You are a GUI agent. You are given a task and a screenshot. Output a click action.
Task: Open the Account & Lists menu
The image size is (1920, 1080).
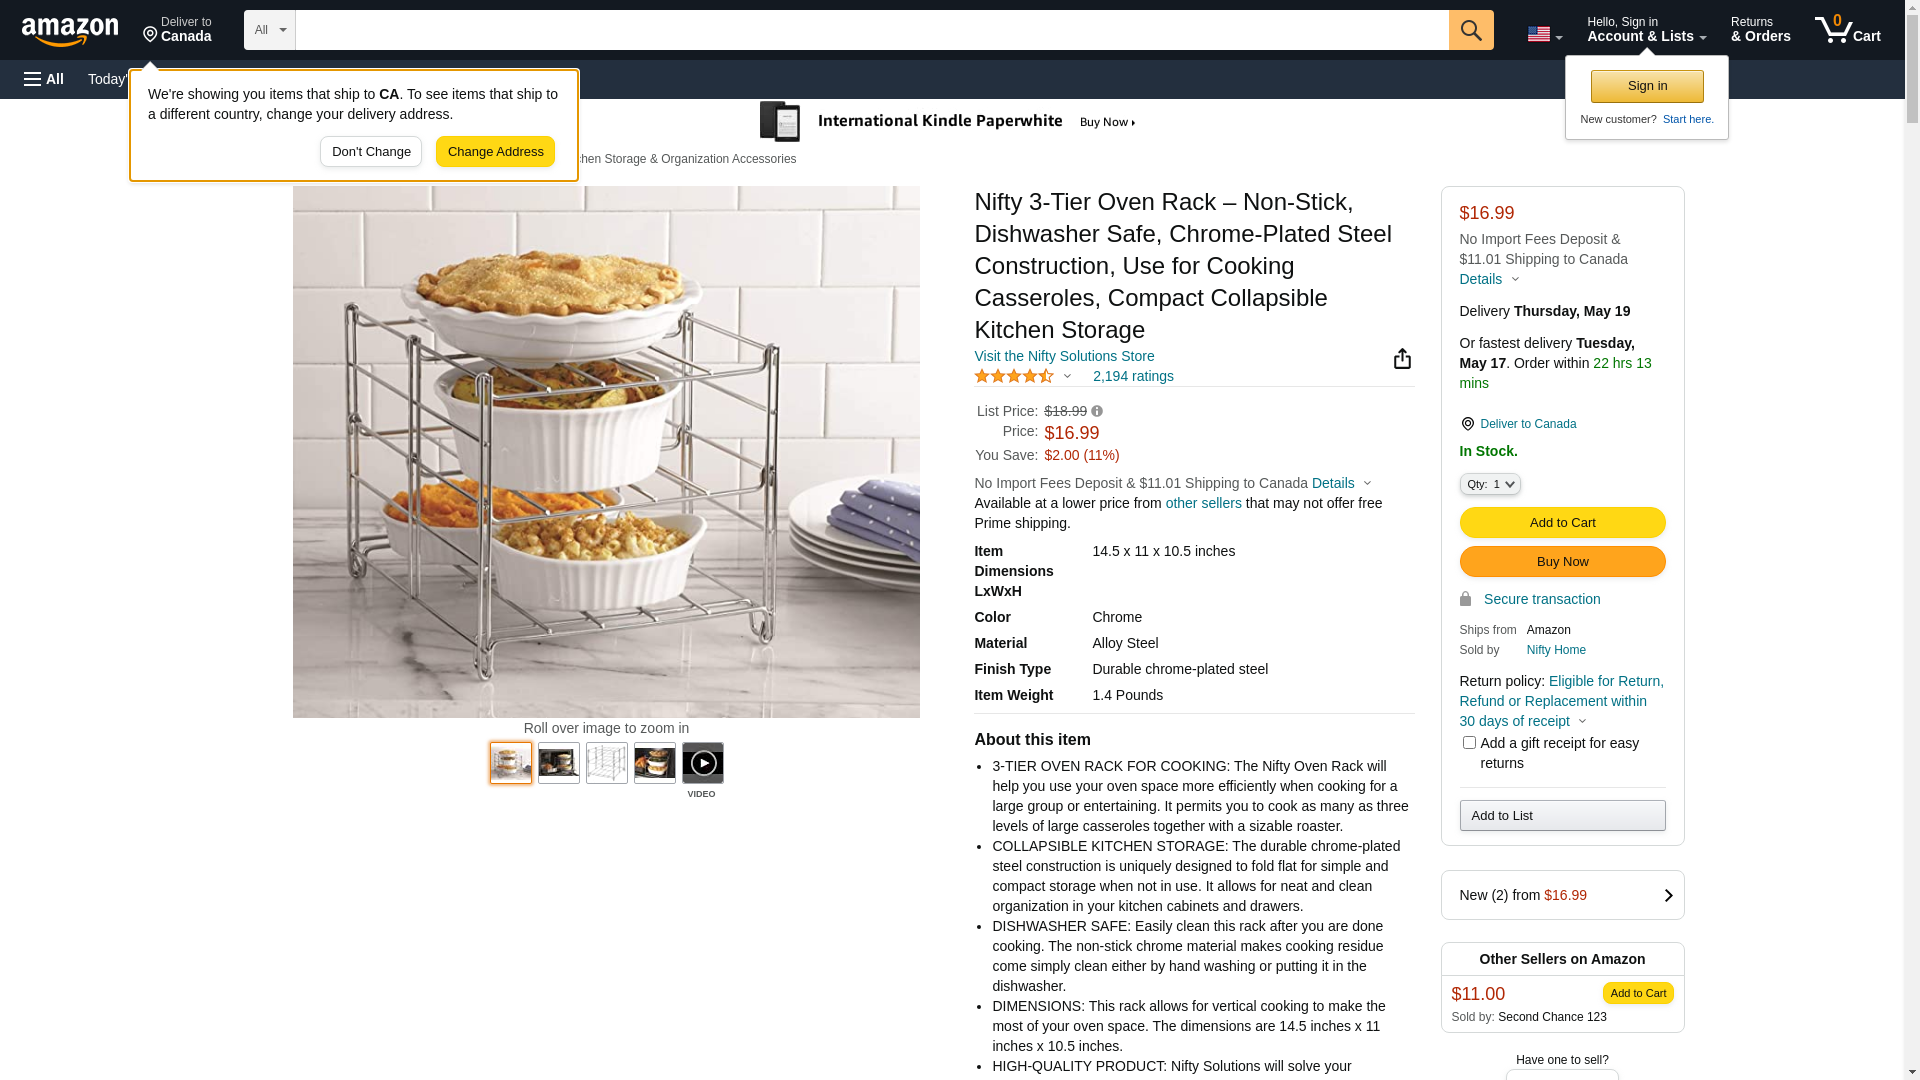tap(1646, 30)
